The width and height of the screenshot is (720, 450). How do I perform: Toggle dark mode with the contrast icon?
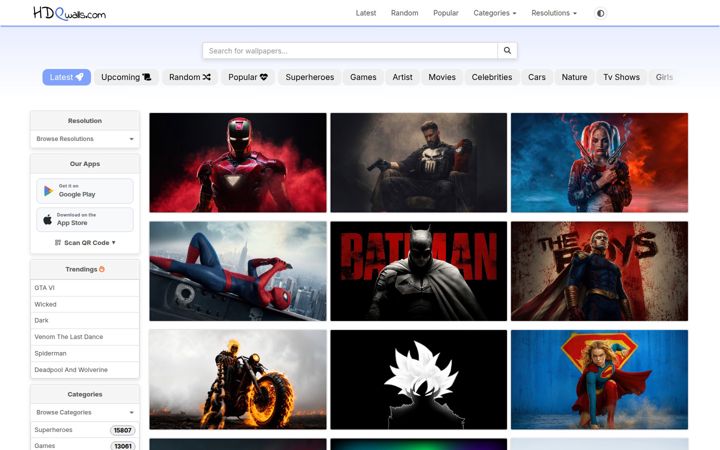[x=600, y=13]
